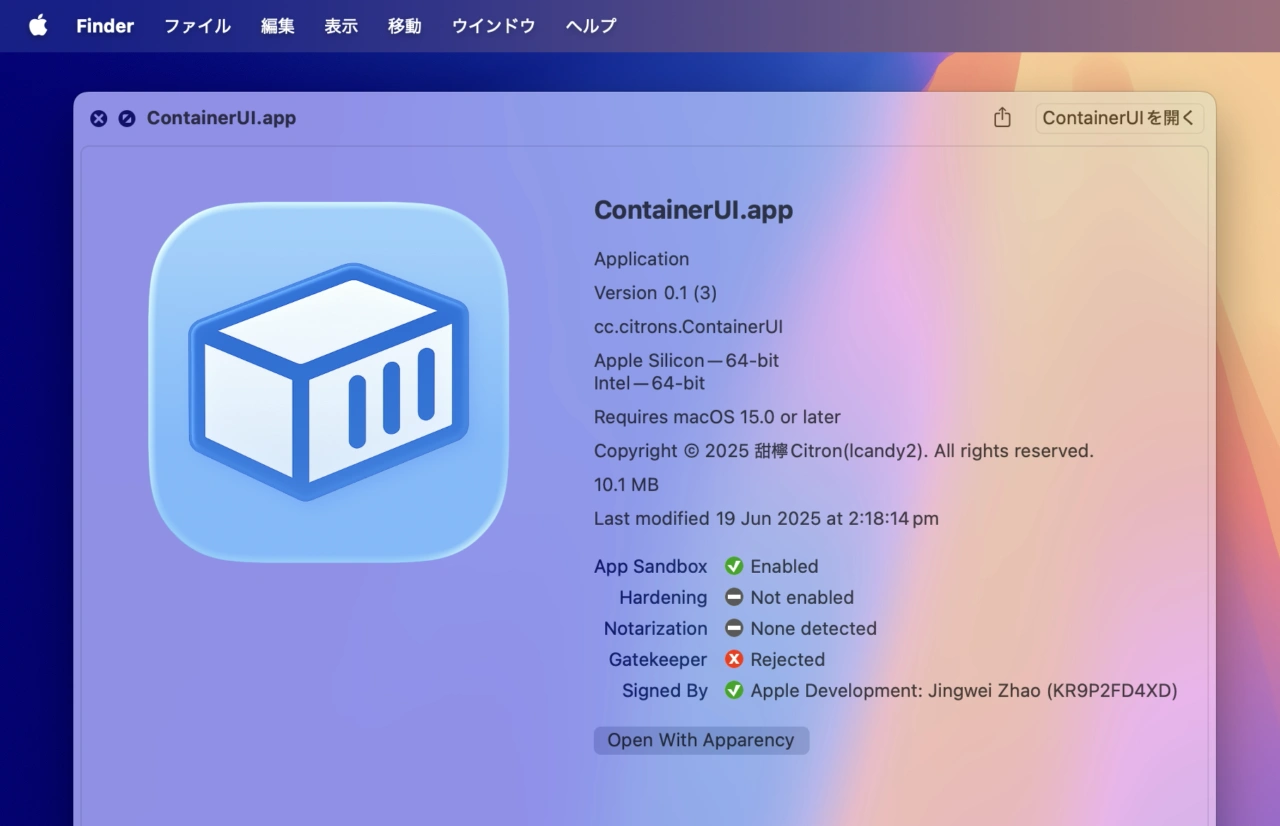Click the Signed By label

tap(664, 690)
